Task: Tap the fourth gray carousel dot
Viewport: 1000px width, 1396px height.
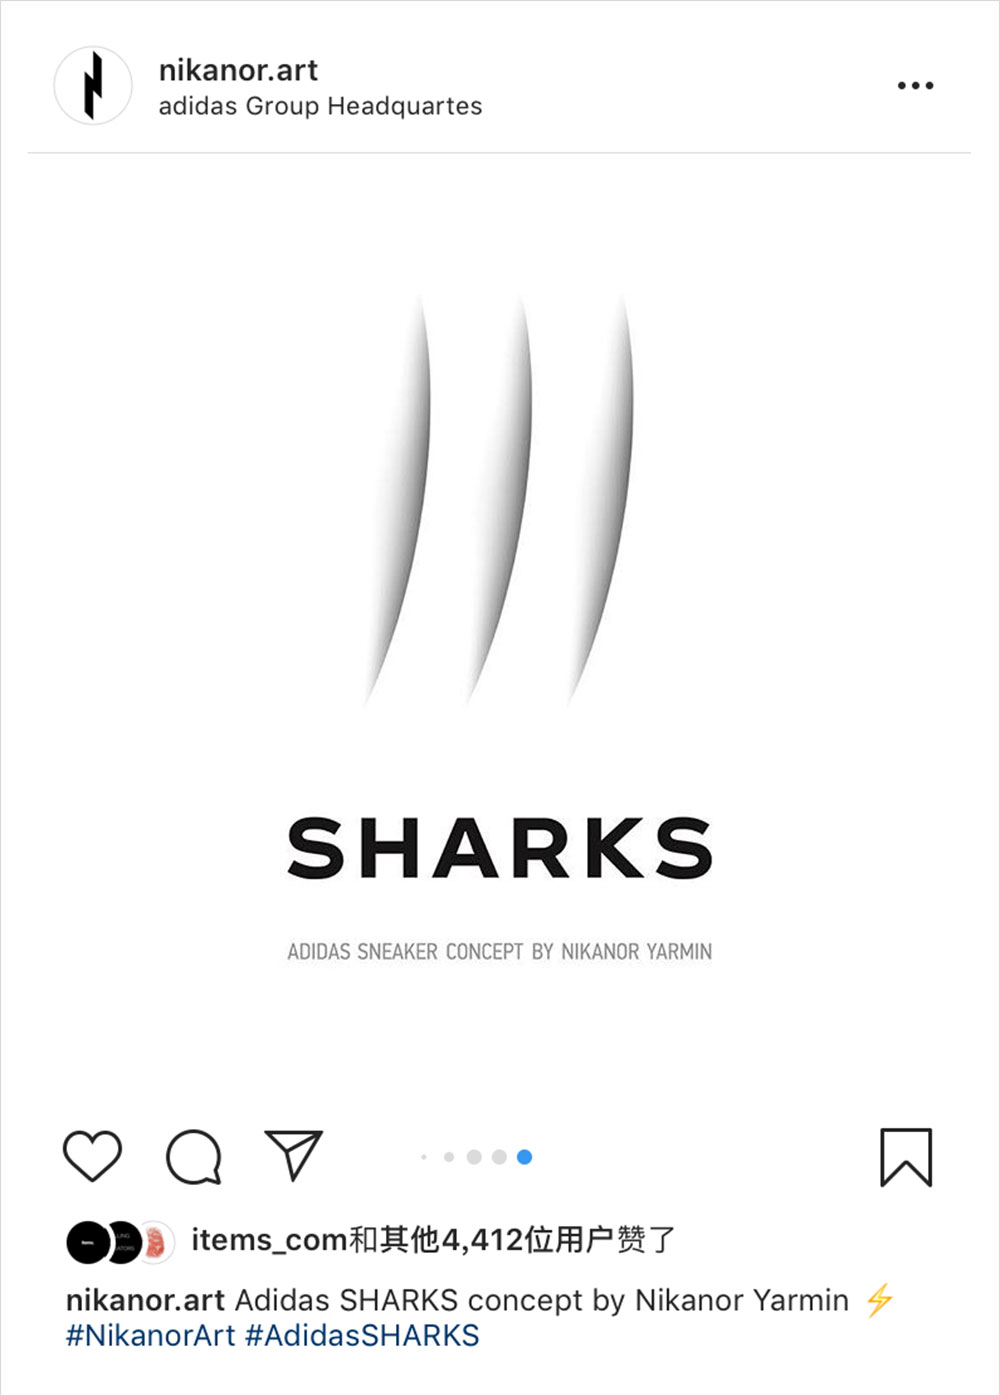Action: click(x=499, y=1157)
